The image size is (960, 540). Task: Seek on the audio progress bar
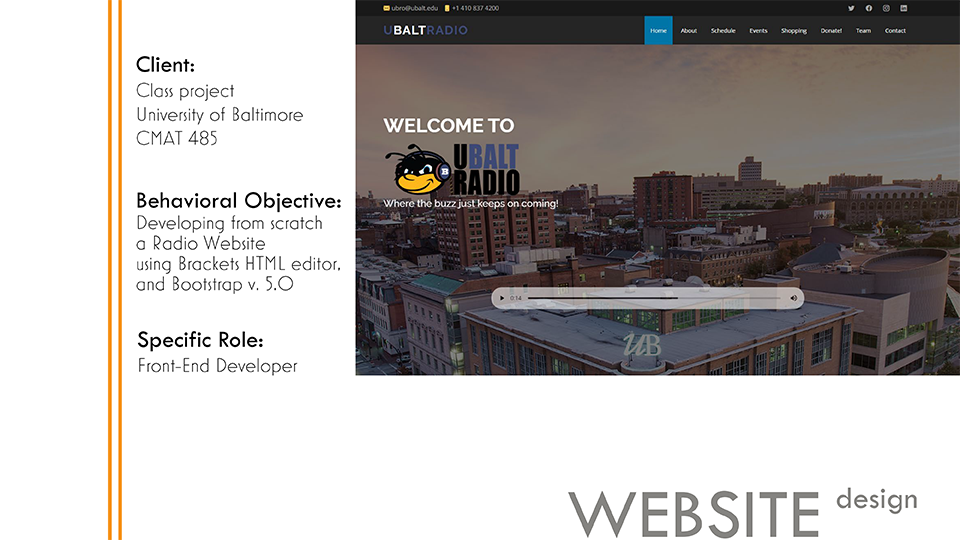click(654, 298)
